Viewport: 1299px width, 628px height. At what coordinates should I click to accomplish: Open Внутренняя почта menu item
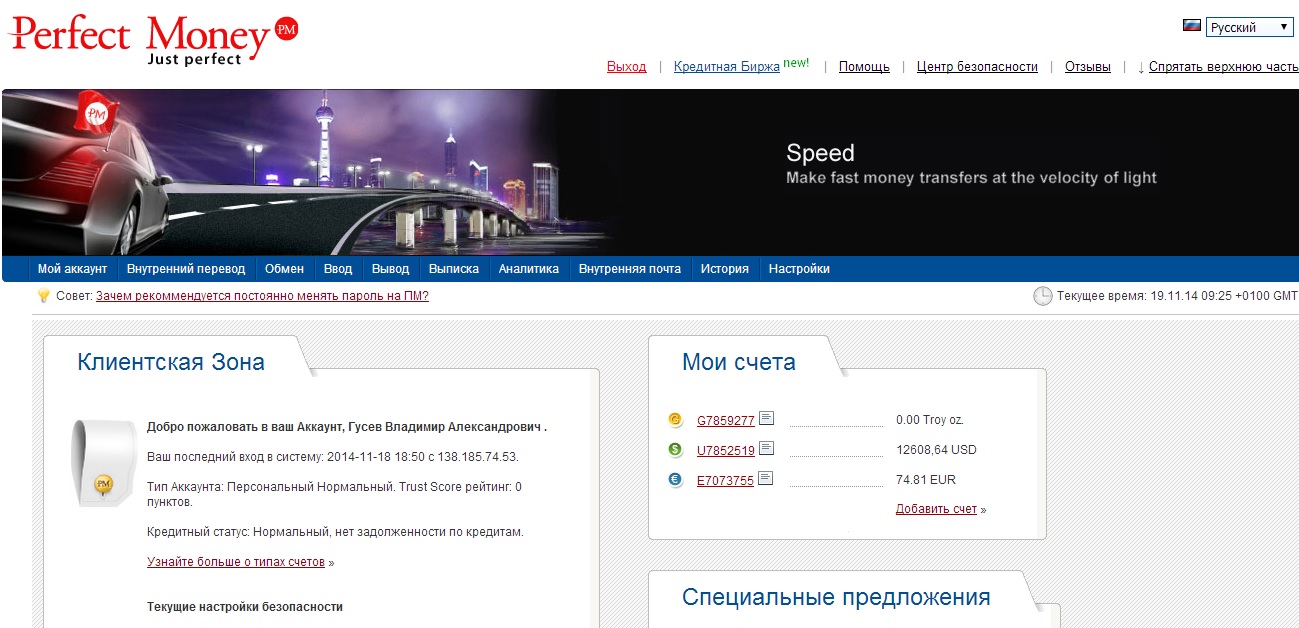630,269
